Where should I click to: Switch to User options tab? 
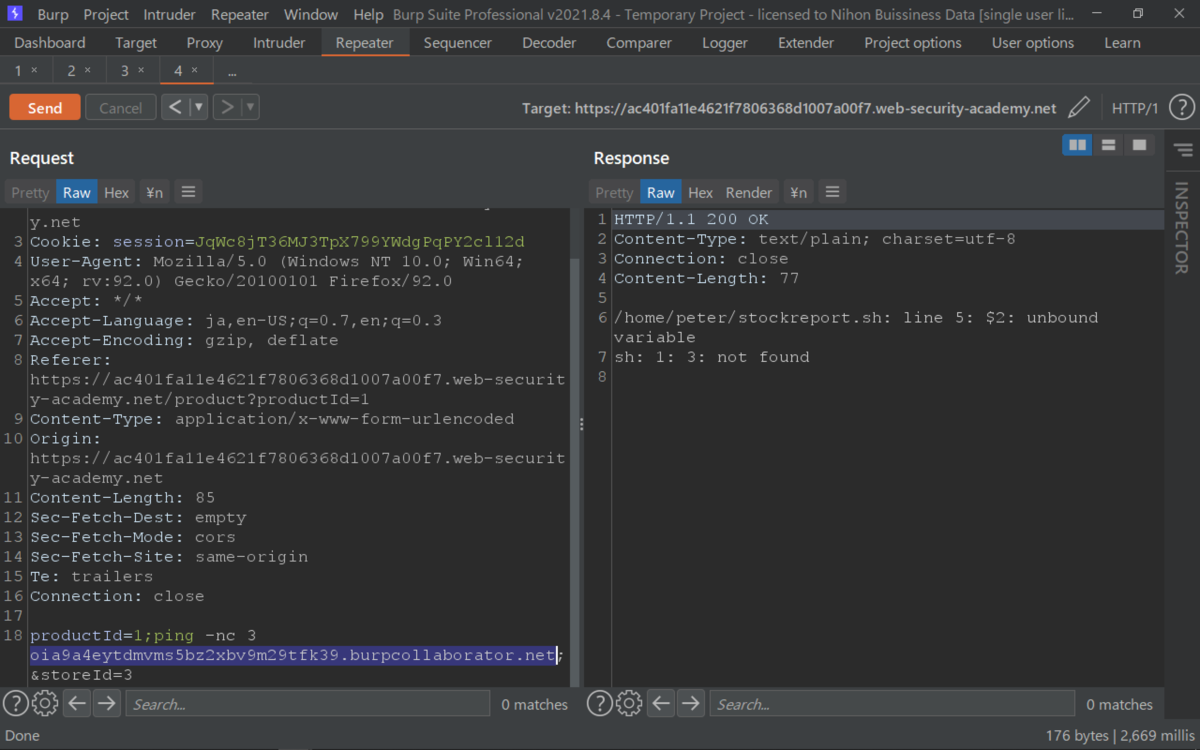click(x=1033, y=43)
